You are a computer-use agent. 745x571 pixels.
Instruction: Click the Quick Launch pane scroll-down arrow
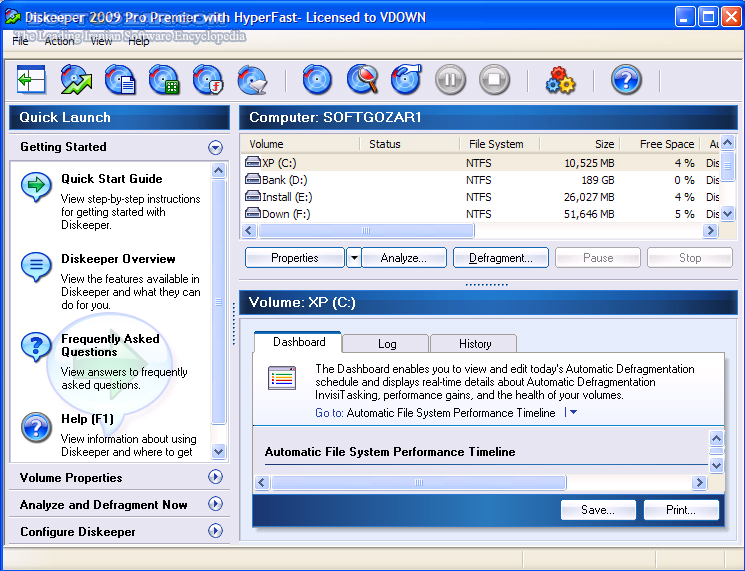219,451
